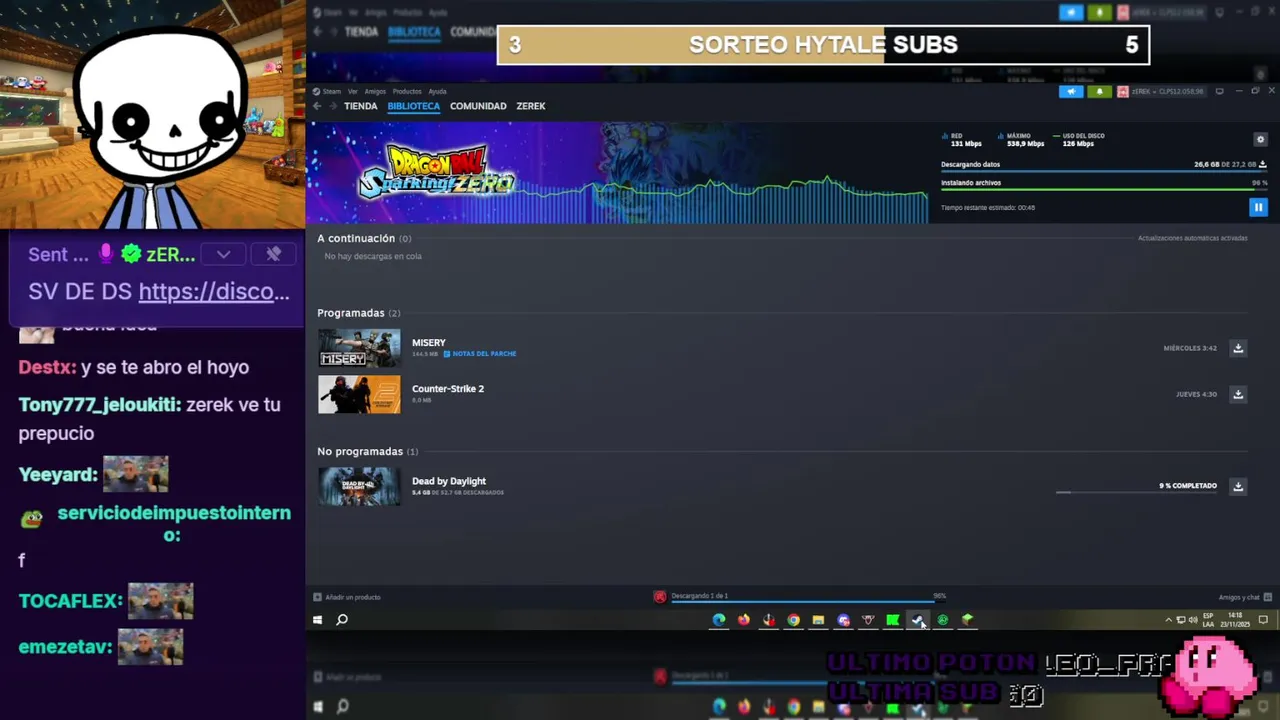Click Tony777_jeloukiti username in chat
1280x720 pixels.
100,405
